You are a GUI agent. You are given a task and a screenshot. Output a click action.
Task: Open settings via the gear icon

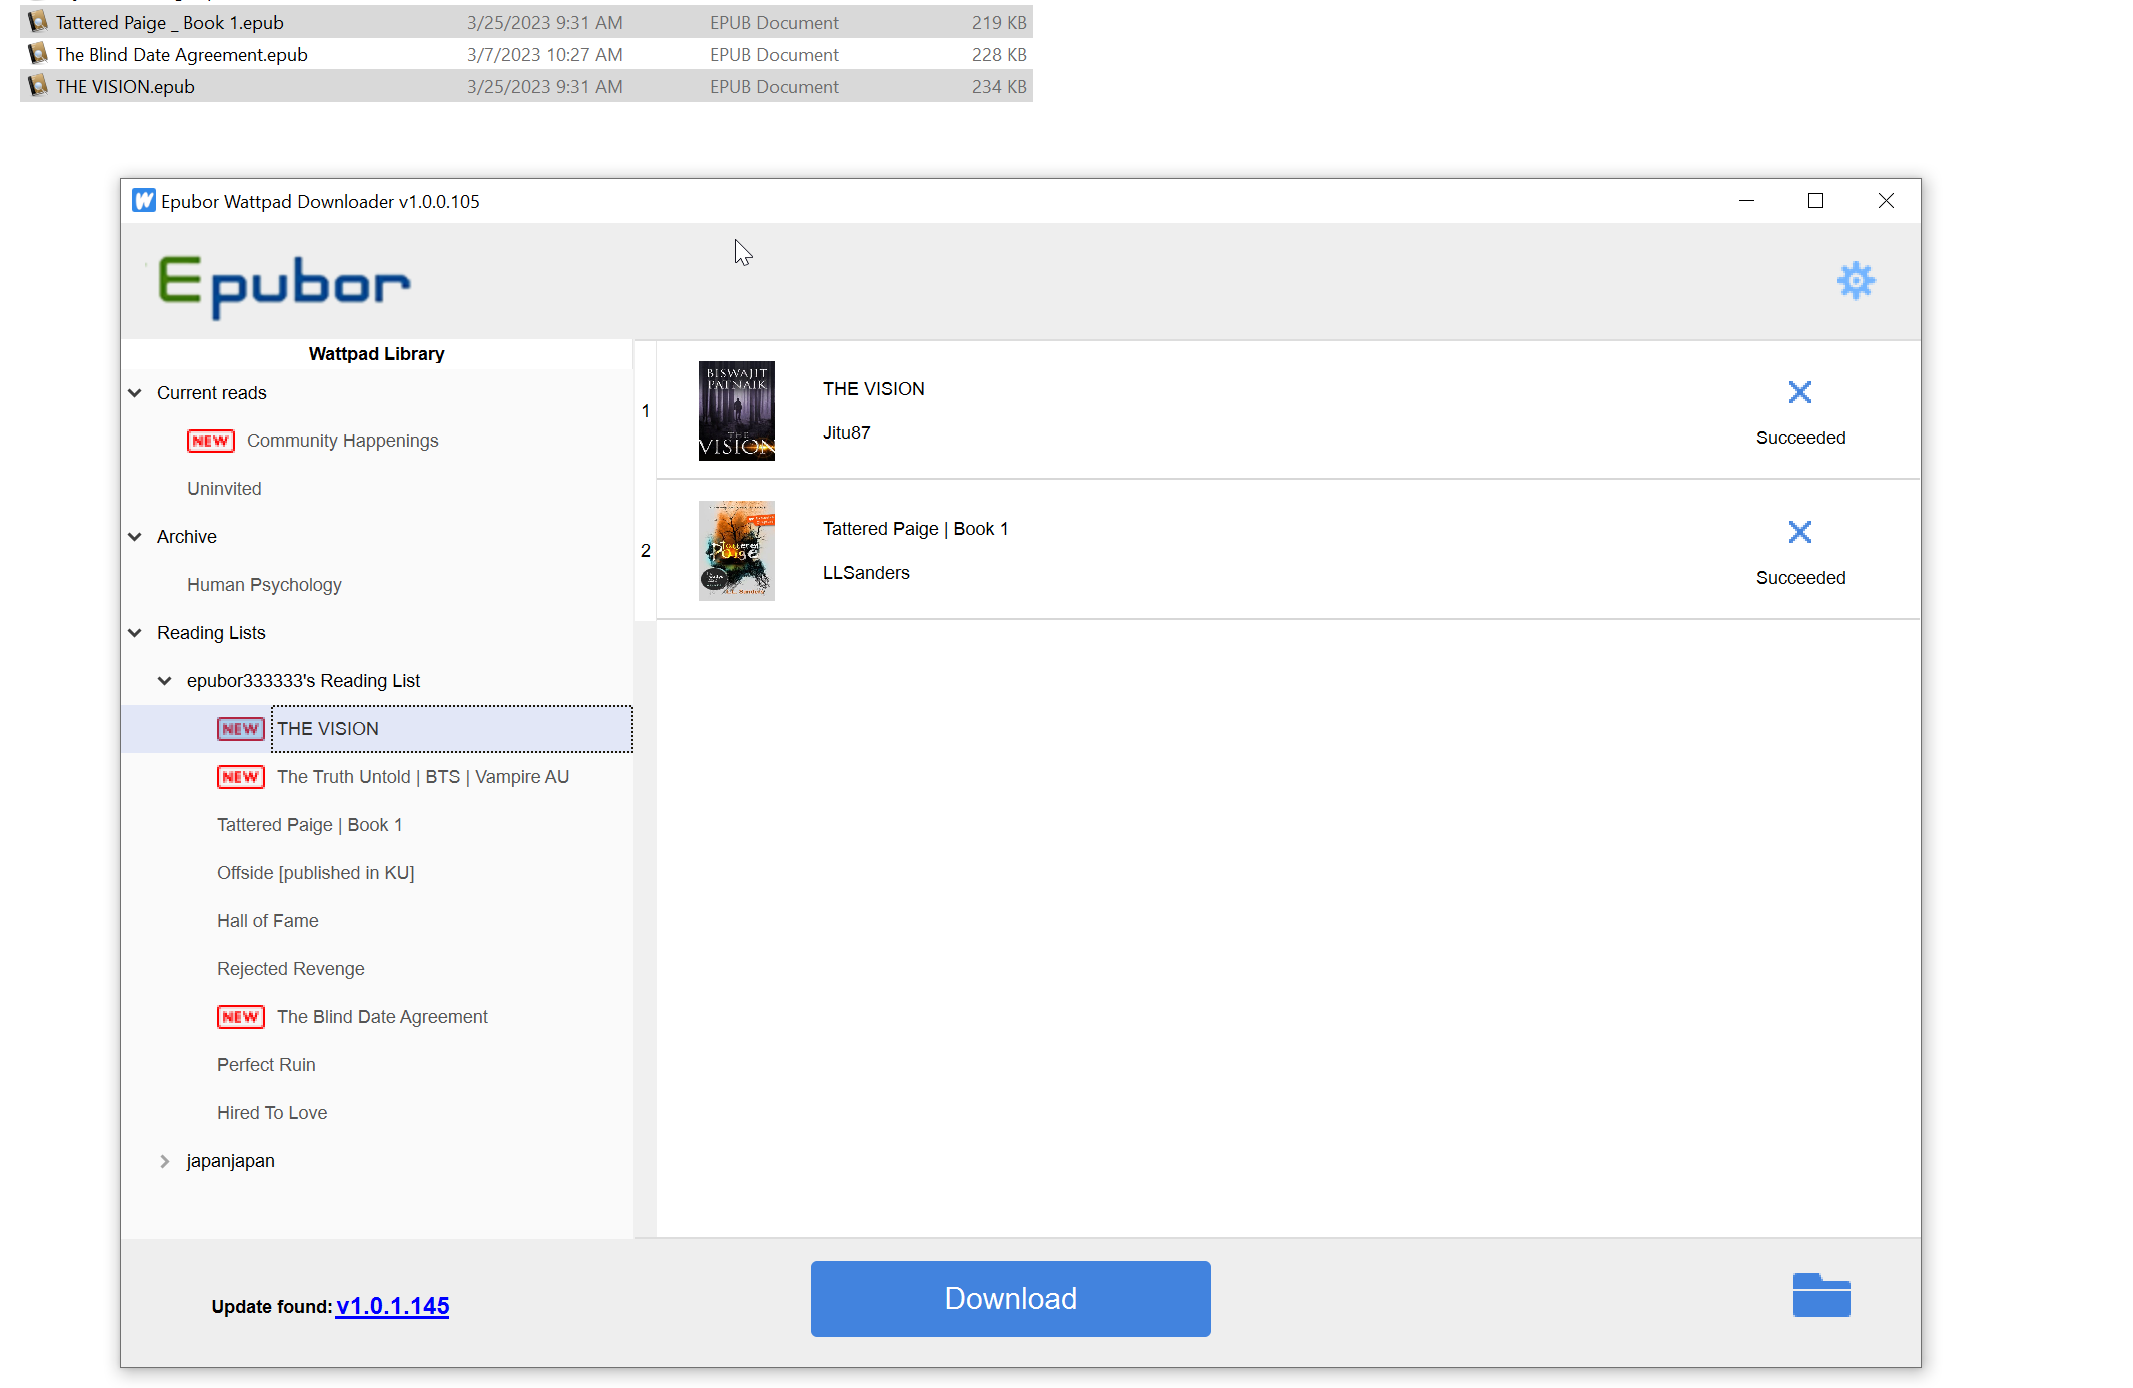click(x=1855, y=281)
